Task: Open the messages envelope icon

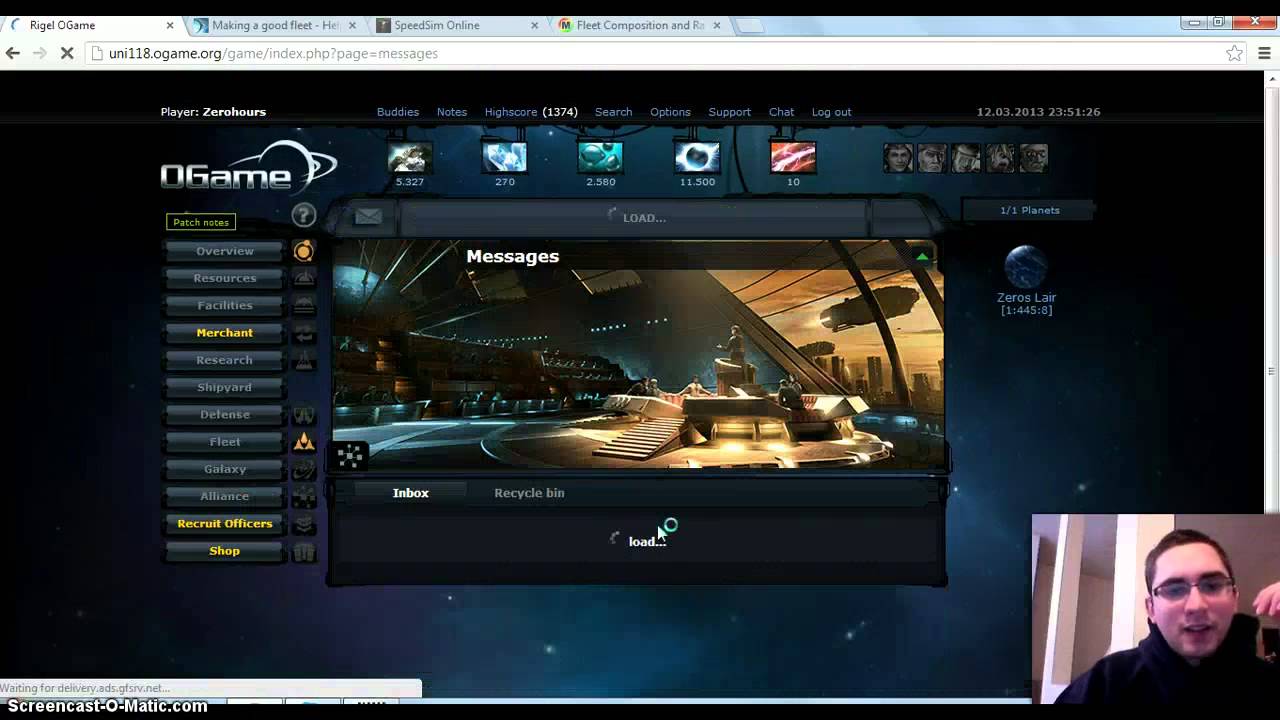Action: pyautogui.click(x=368, y=217)
